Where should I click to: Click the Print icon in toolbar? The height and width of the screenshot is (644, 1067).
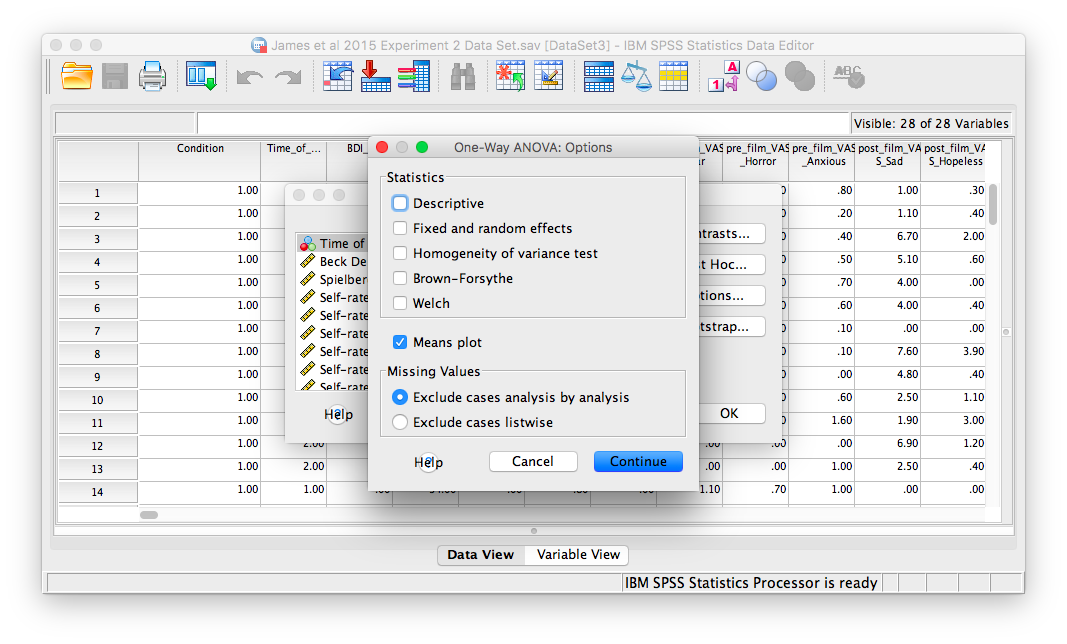click(x=152, y=76)
